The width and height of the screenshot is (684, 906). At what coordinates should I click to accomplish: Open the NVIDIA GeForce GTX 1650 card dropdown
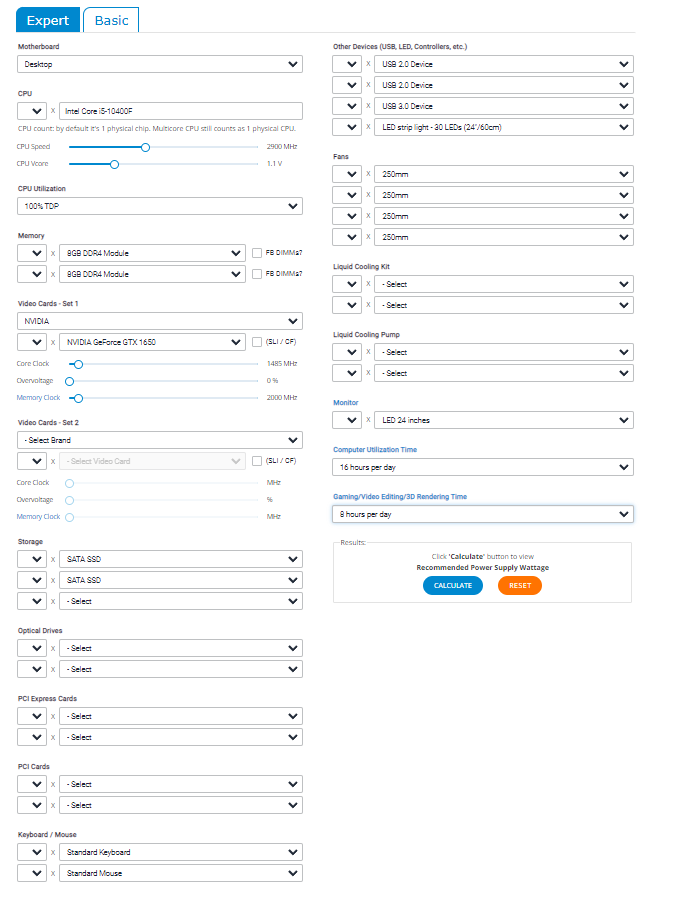(152, 342)
